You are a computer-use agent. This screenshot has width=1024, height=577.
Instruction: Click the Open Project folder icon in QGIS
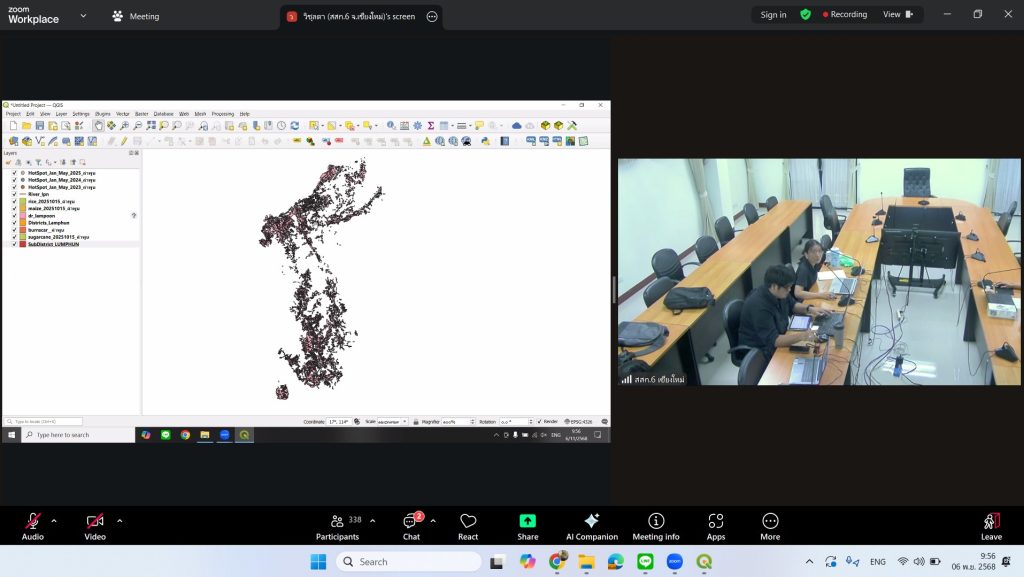(27, 126)
